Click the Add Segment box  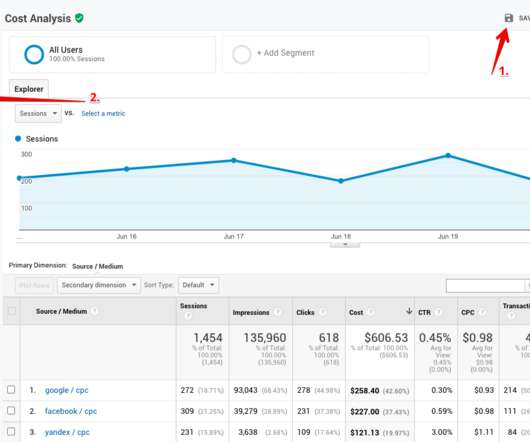[x=326, y=54]
